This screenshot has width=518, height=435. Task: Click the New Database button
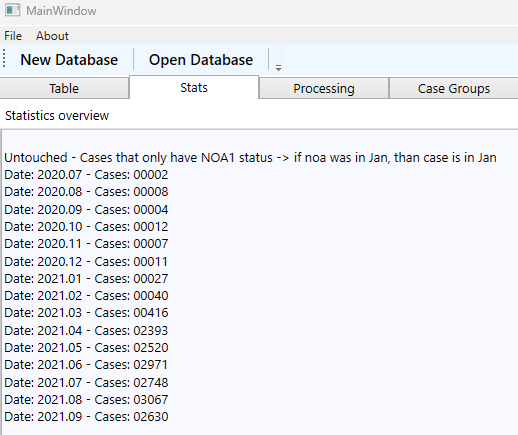coord(69,60)
